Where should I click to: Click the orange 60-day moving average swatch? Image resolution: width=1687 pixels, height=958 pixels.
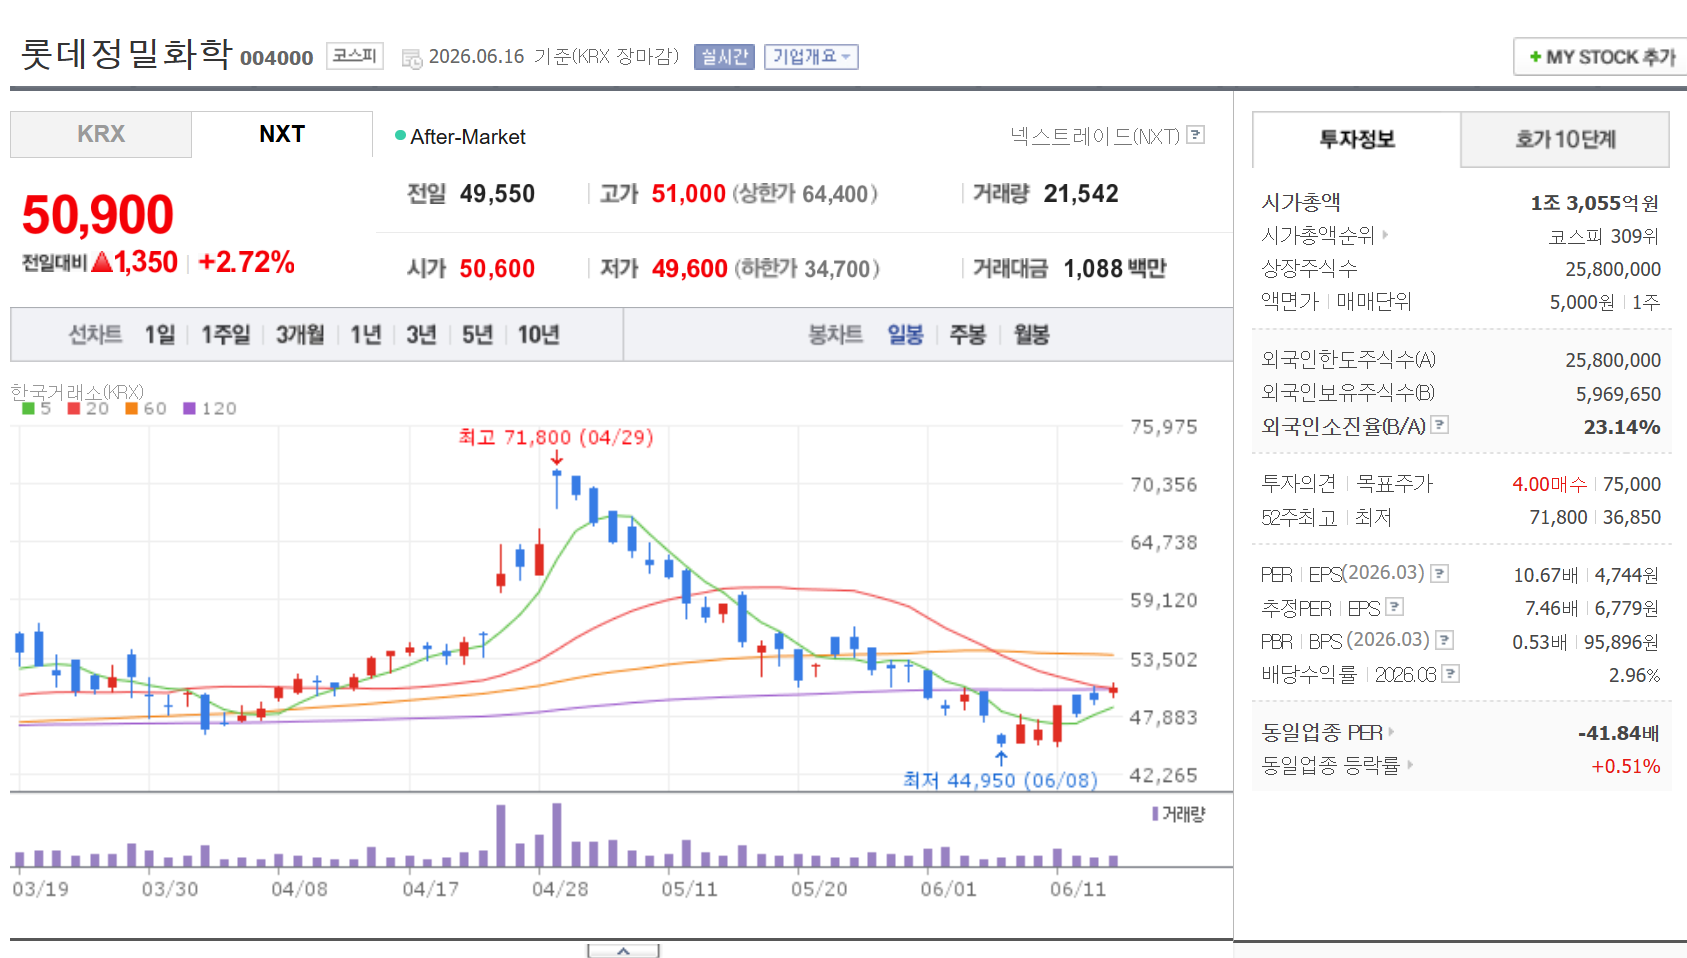[x=131, y=408]
